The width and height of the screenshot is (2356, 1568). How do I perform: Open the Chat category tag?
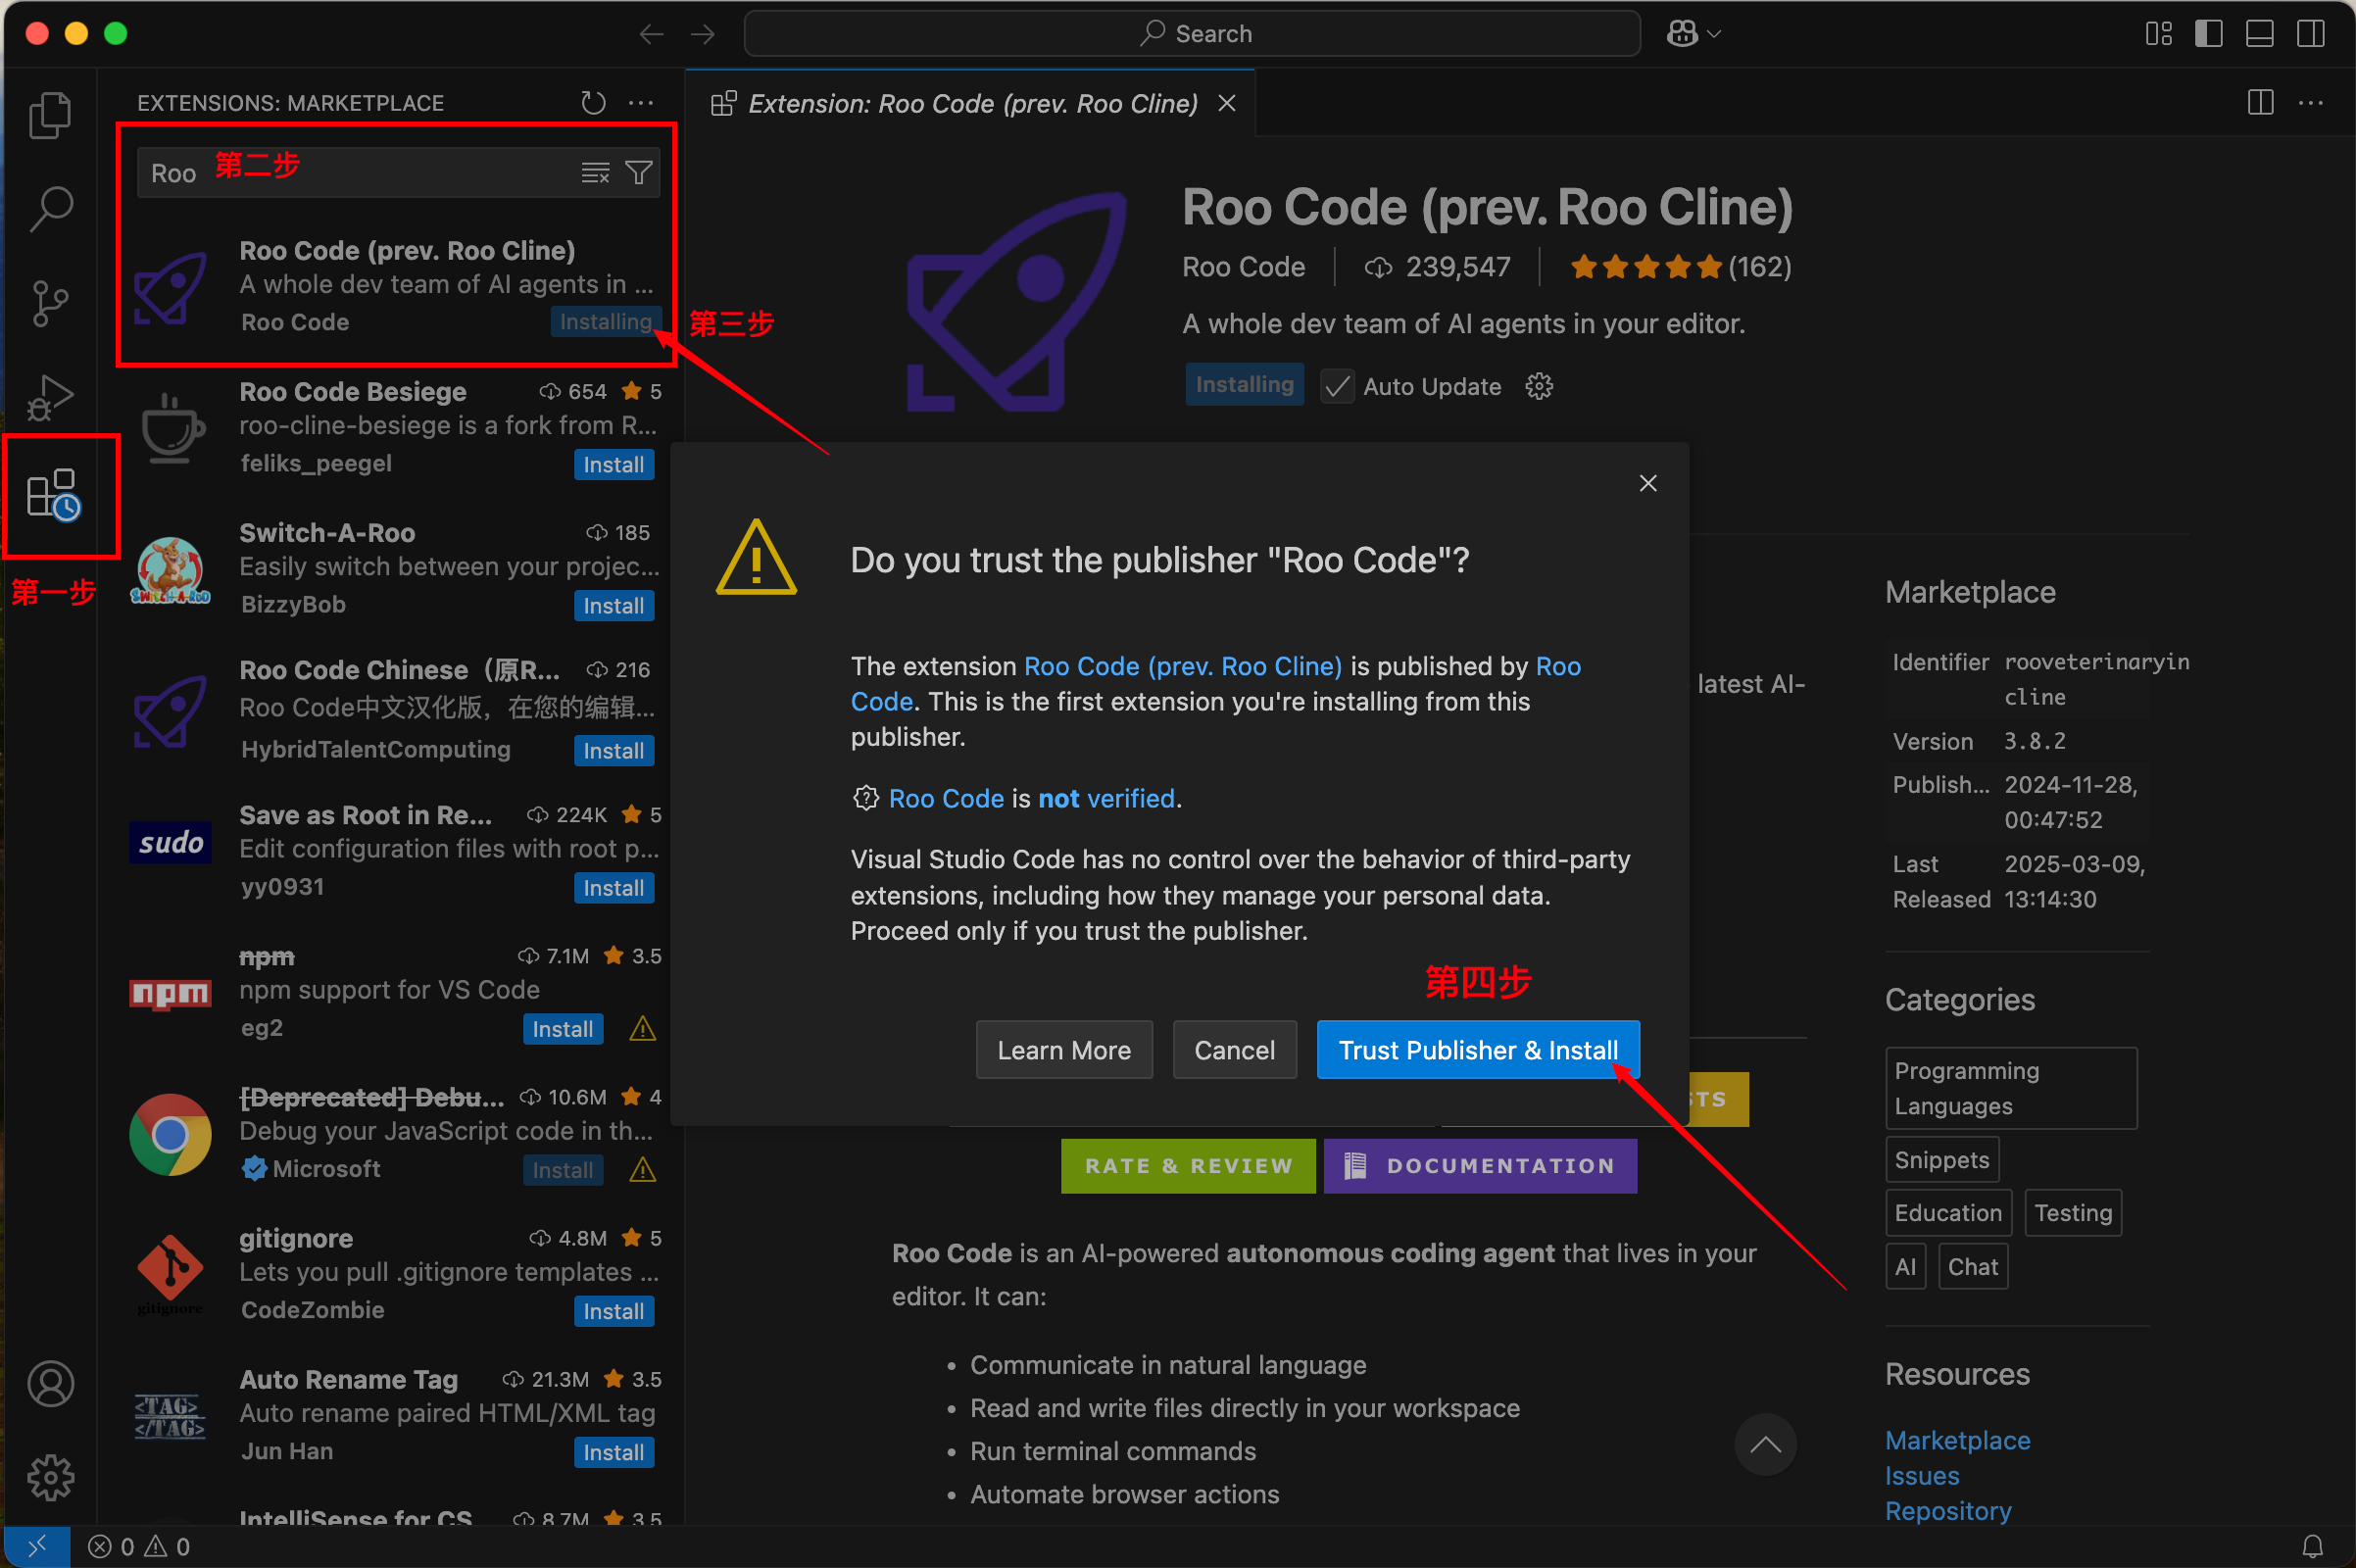pyautogui.click(x=1972, y=1267)
